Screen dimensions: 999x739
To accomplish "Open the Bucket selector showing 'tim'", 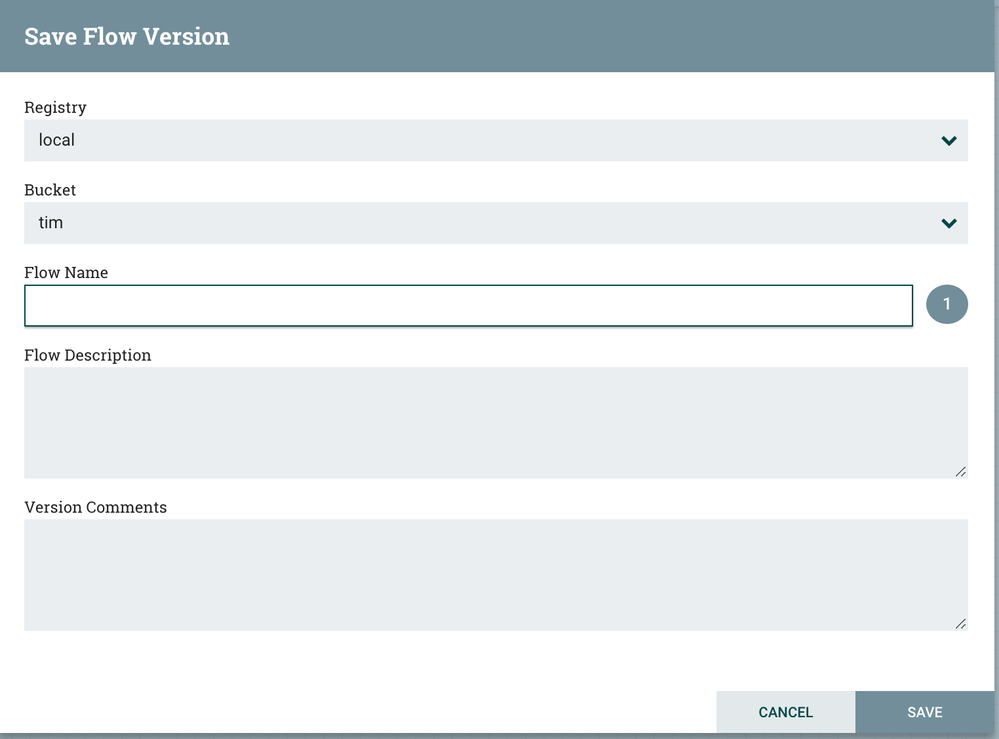I will click(x=496, y=223).
